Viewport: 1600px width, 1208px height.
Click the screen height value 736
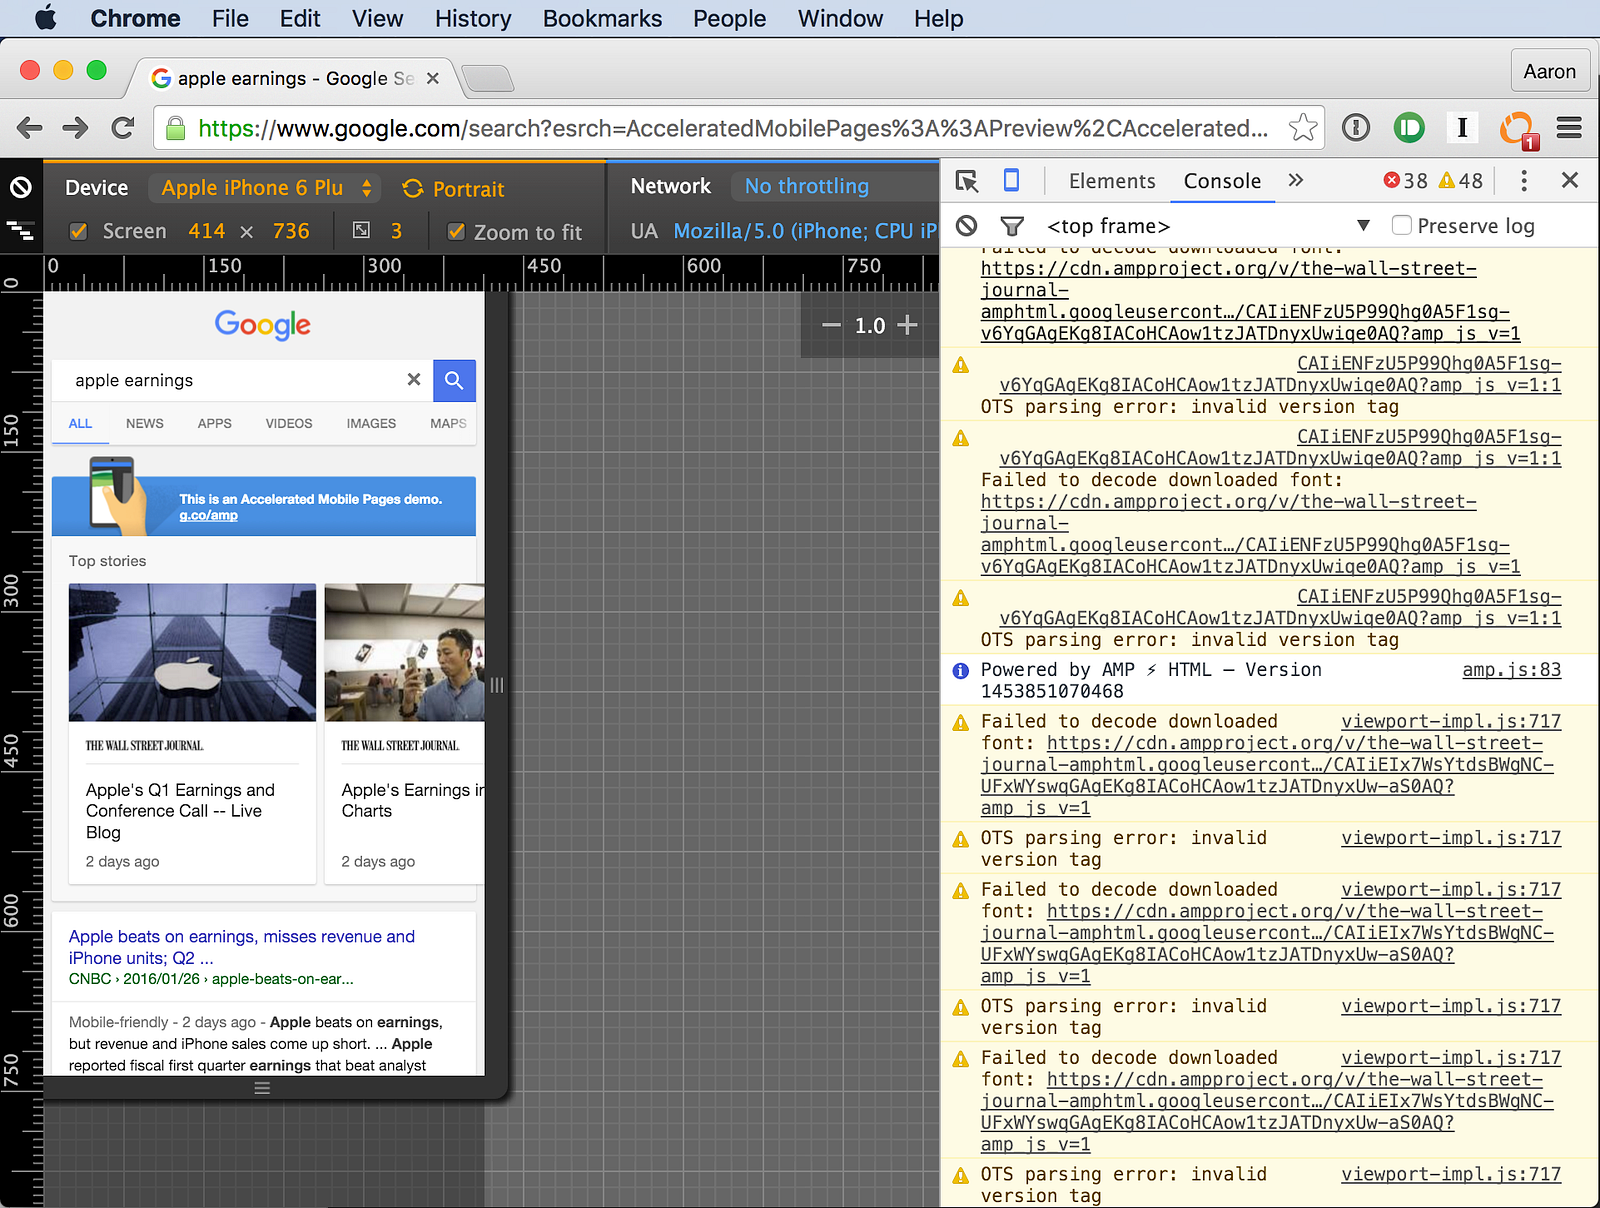[291, 231]
